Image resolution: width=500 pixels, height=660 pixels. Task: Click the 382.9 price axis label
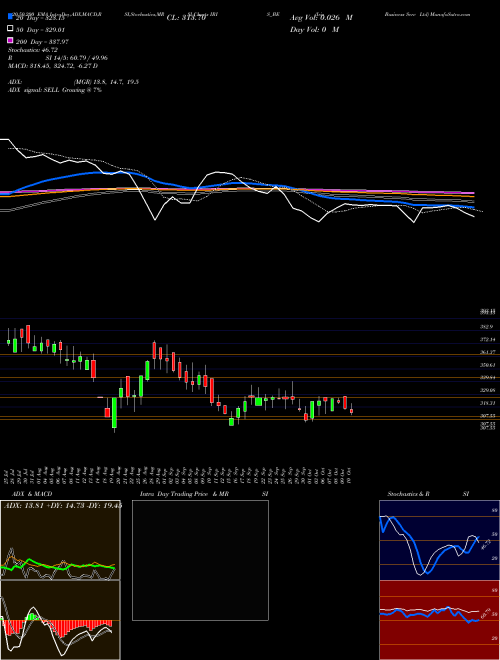pos(489,327)
